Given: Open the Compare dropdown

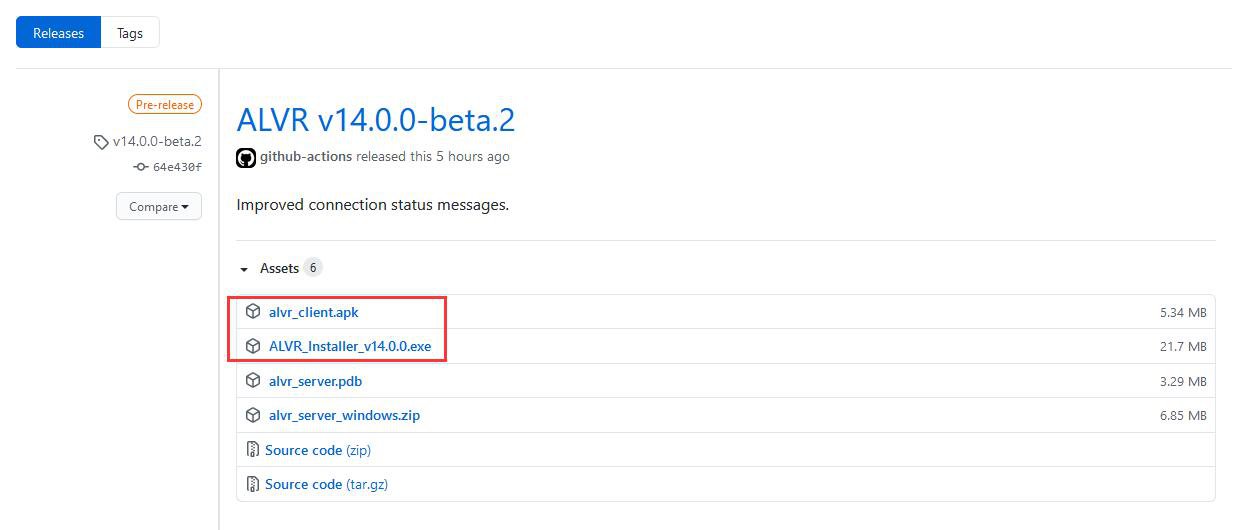Looking at the screenshot, I should pos(159,207).
